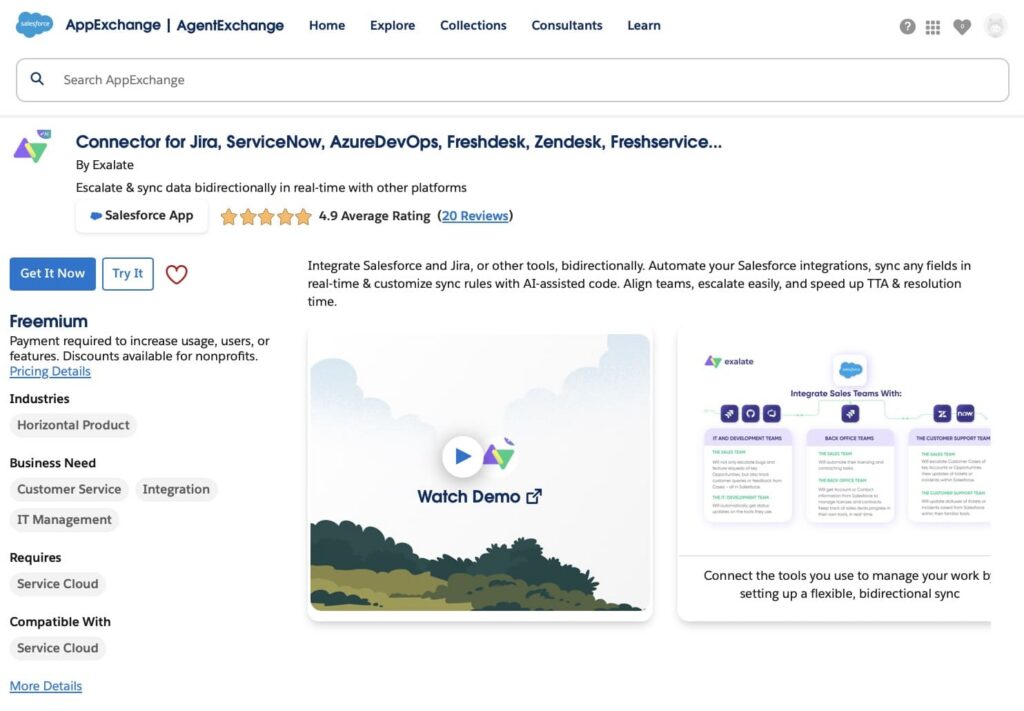The height and width of the screenshot is (711, 1024).
Task: Add listing to favorites with heart outline
Action: pos(176,274)
